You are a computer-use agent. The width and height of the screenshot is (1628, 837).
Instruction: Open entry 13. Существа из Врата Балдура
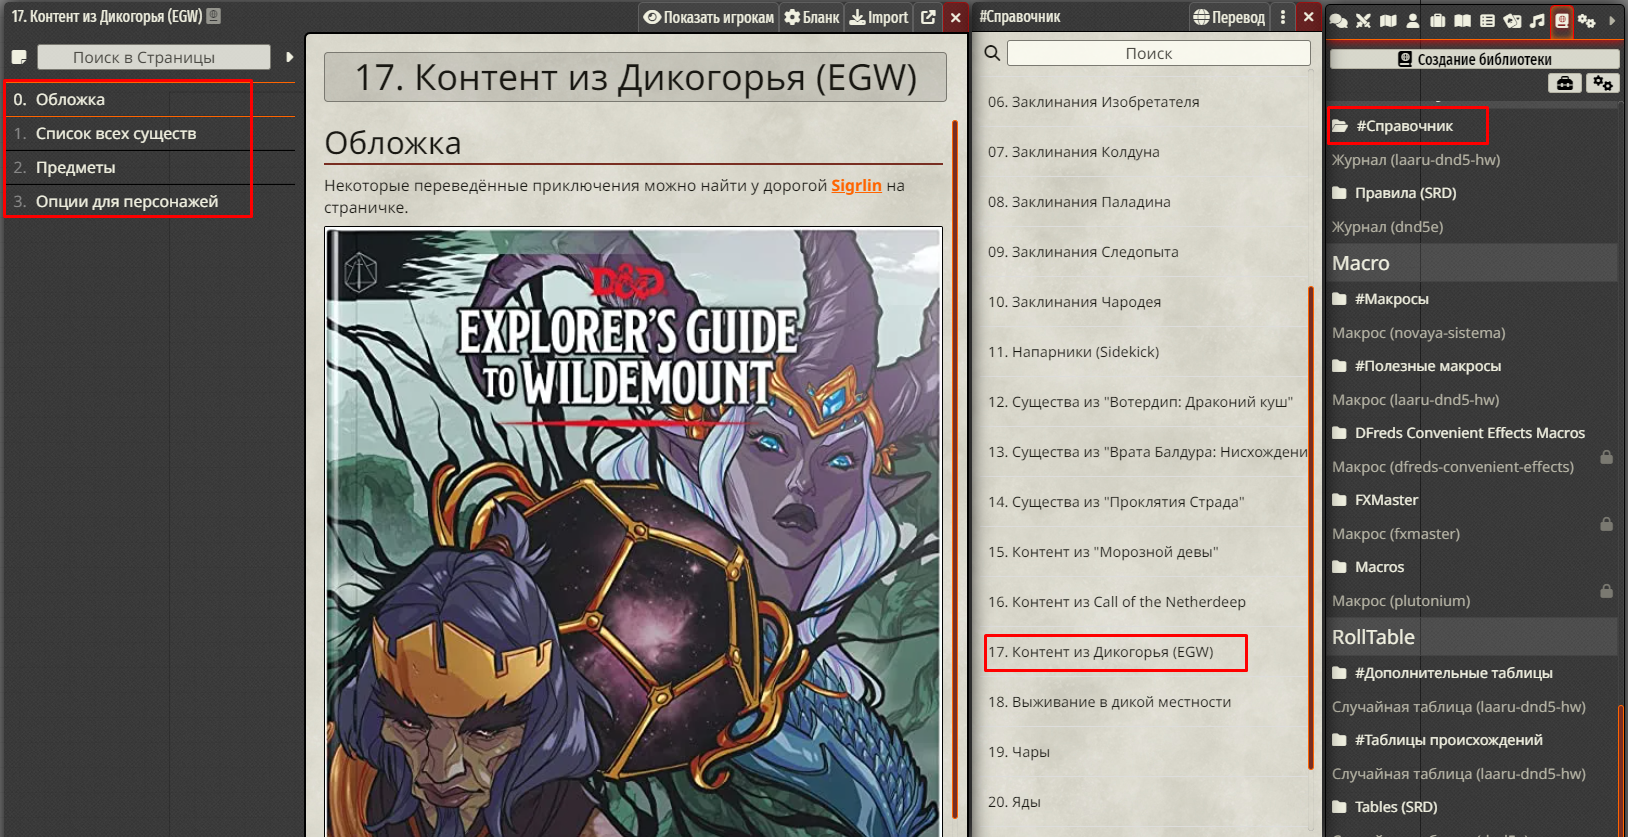(x=1145, y=452)
